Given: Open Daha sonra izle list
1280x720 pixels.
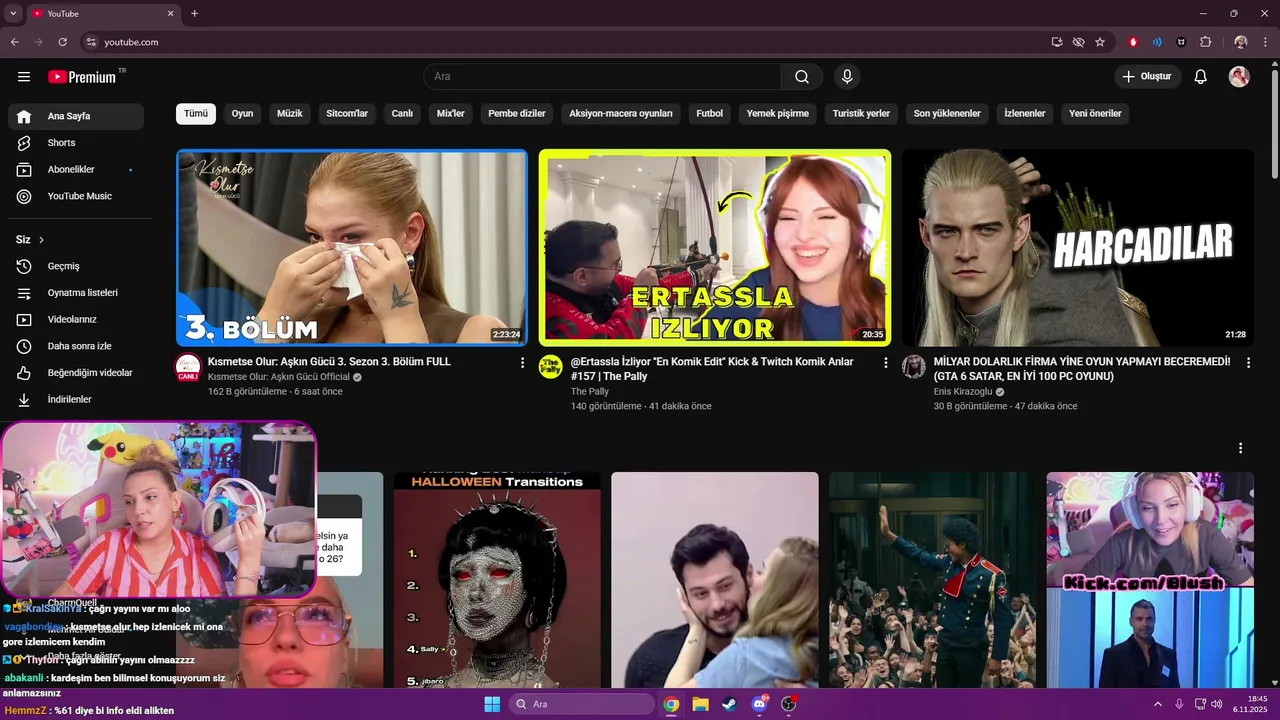Looking at the screenshot, I should [76, 346].
